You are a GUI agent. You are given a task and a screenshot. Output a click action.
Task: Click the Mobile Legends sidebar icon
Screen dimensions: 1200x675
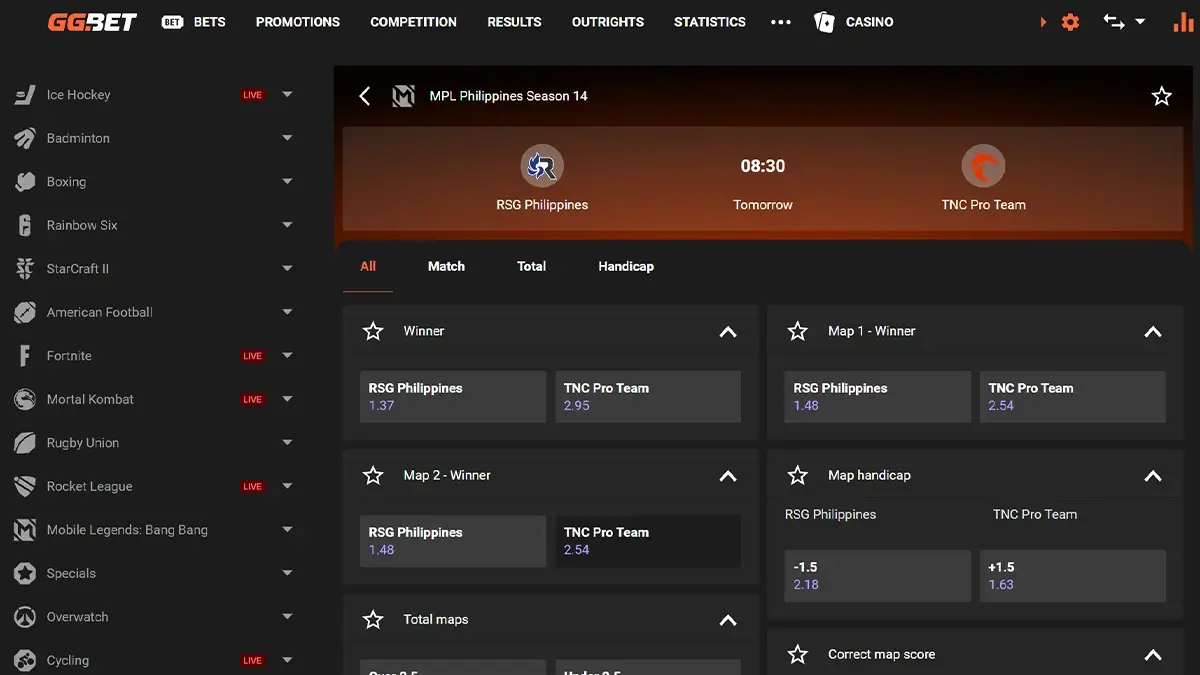click(x=25, y=530)
